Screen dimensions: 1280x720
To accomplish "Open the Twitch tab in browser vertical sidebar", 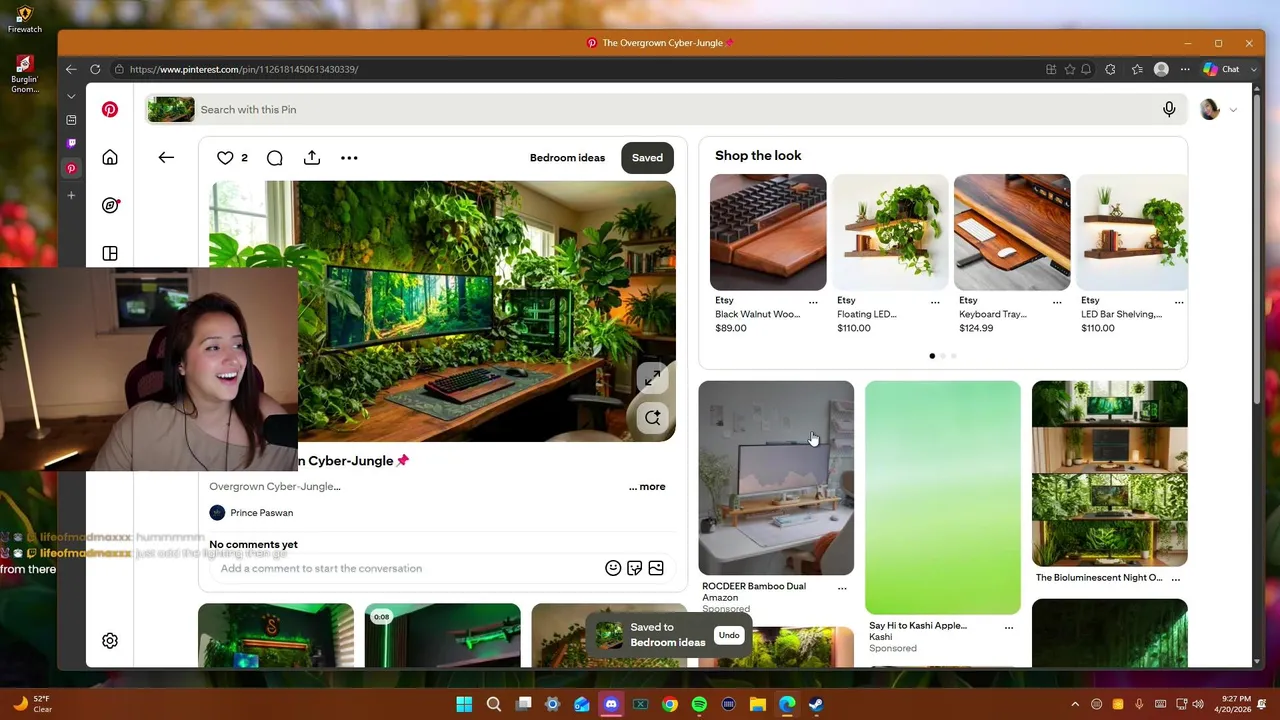I will (71, 144).
